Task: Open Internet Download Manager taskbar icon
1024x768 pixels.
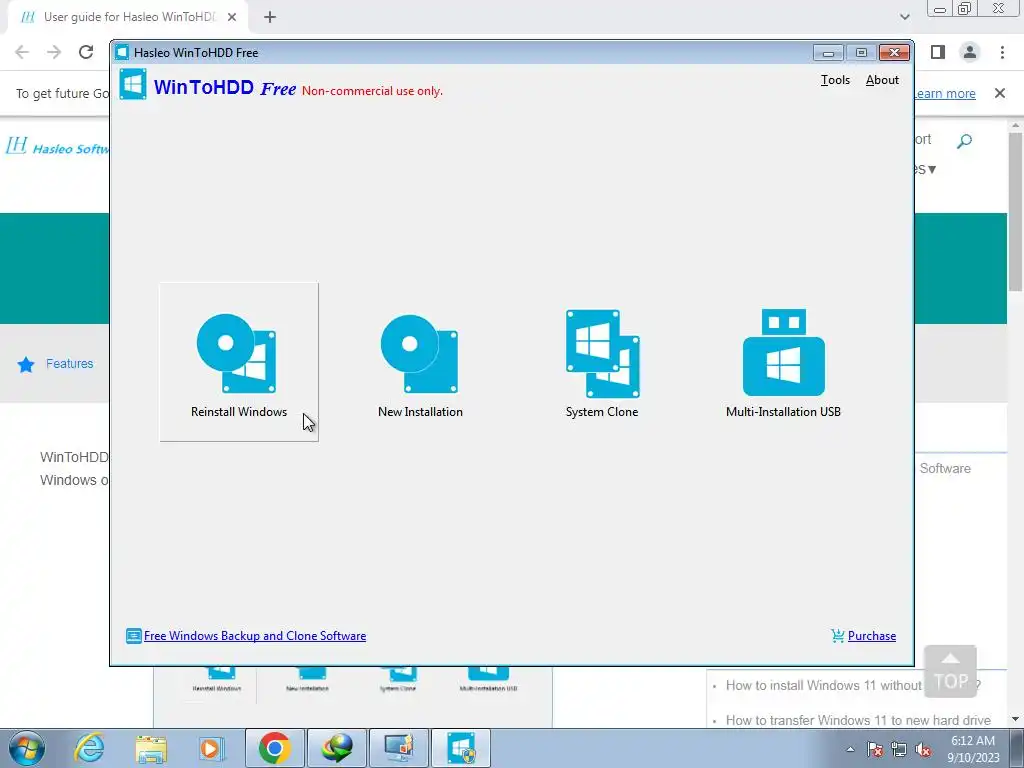Action: [337, 748]
